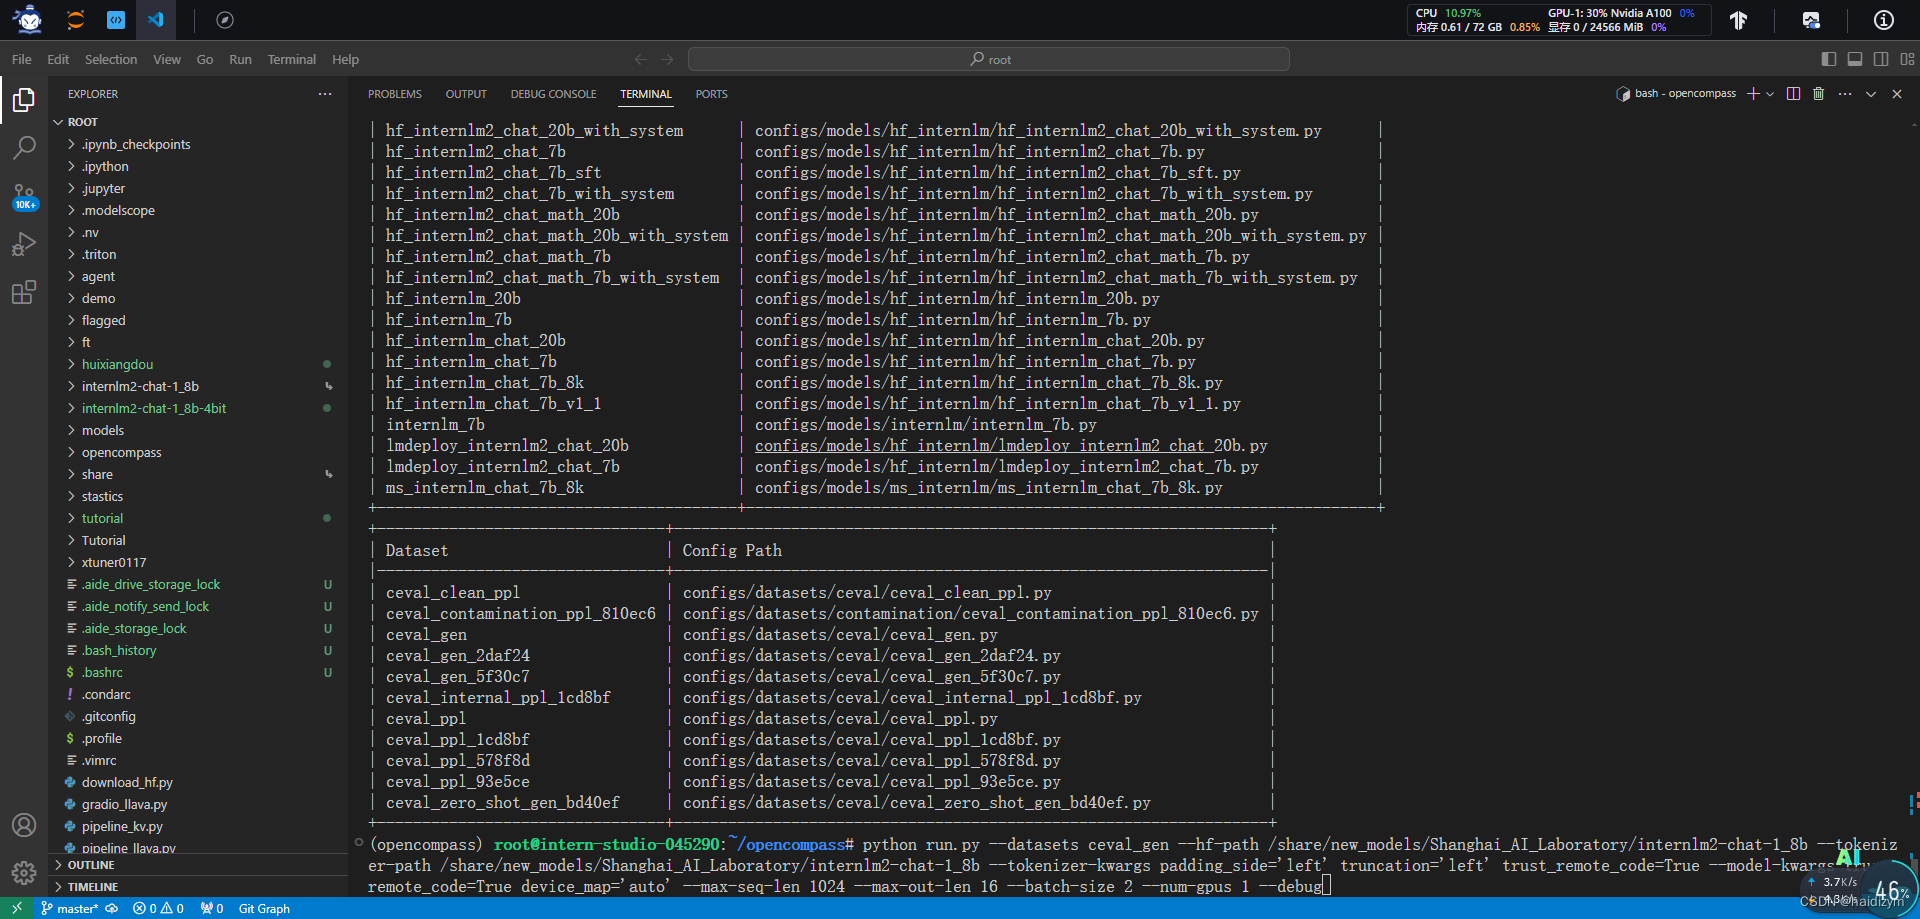Screen dimensions: 1920x919
Task: Toggle the secondary side bar
Action: pyautogui.click(x=1881, y=59)
